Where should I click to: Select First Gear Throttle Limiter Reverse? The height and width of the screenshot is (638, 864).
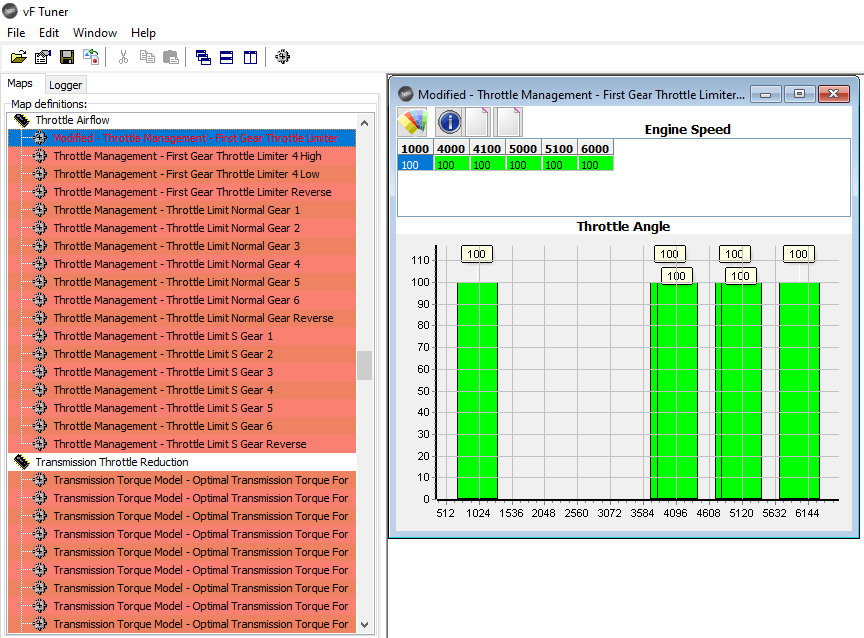[192, 192]
